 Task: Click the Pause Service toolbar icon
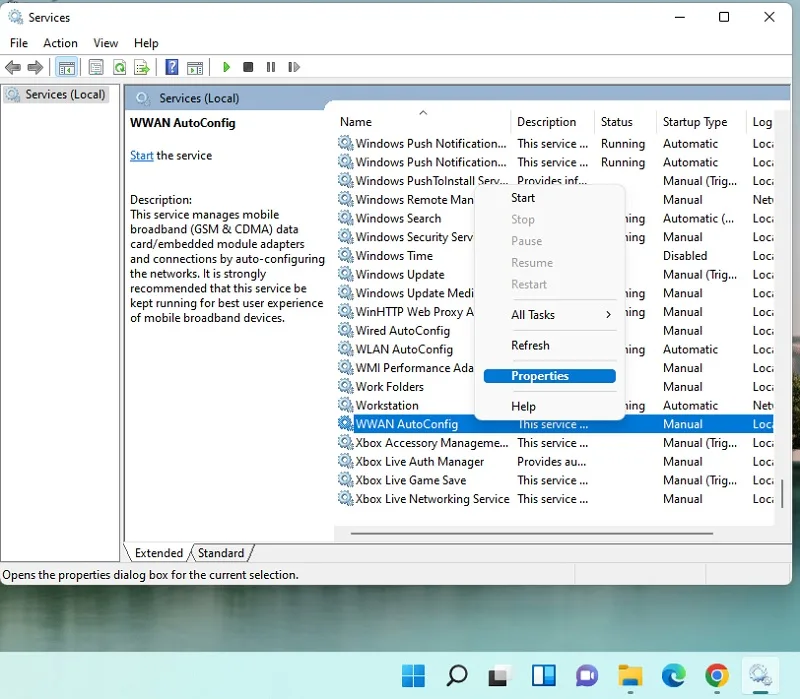pos(271,67)
